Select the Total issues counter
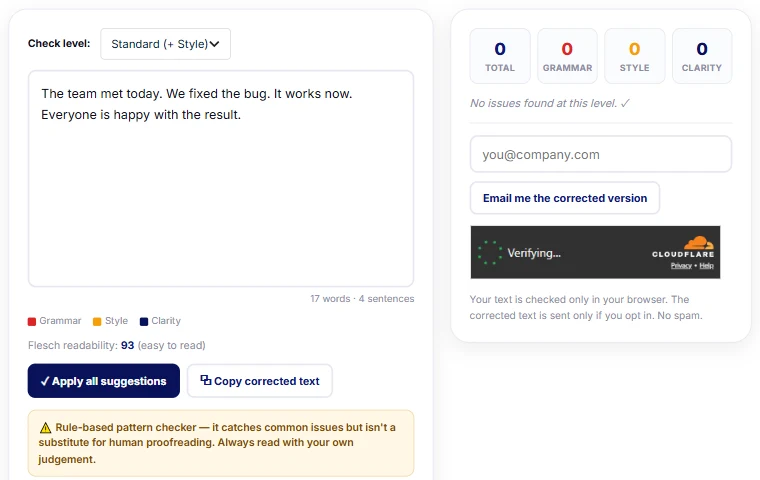 coord(500,56)
